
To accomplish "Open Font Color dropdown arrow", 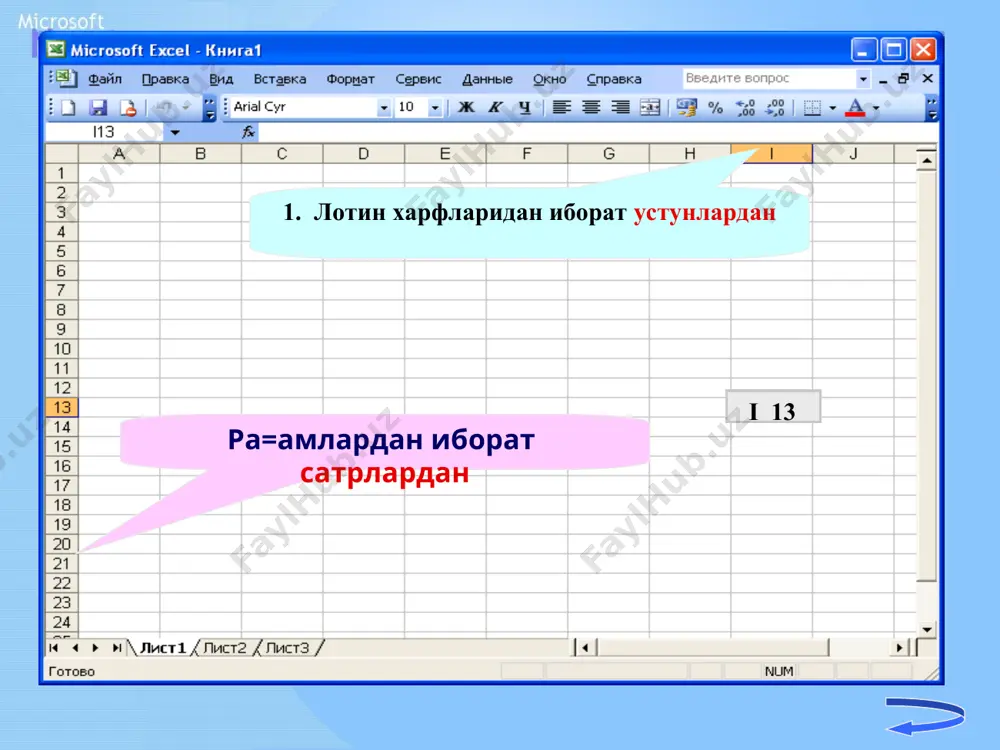I will click(x=876, y=108).
